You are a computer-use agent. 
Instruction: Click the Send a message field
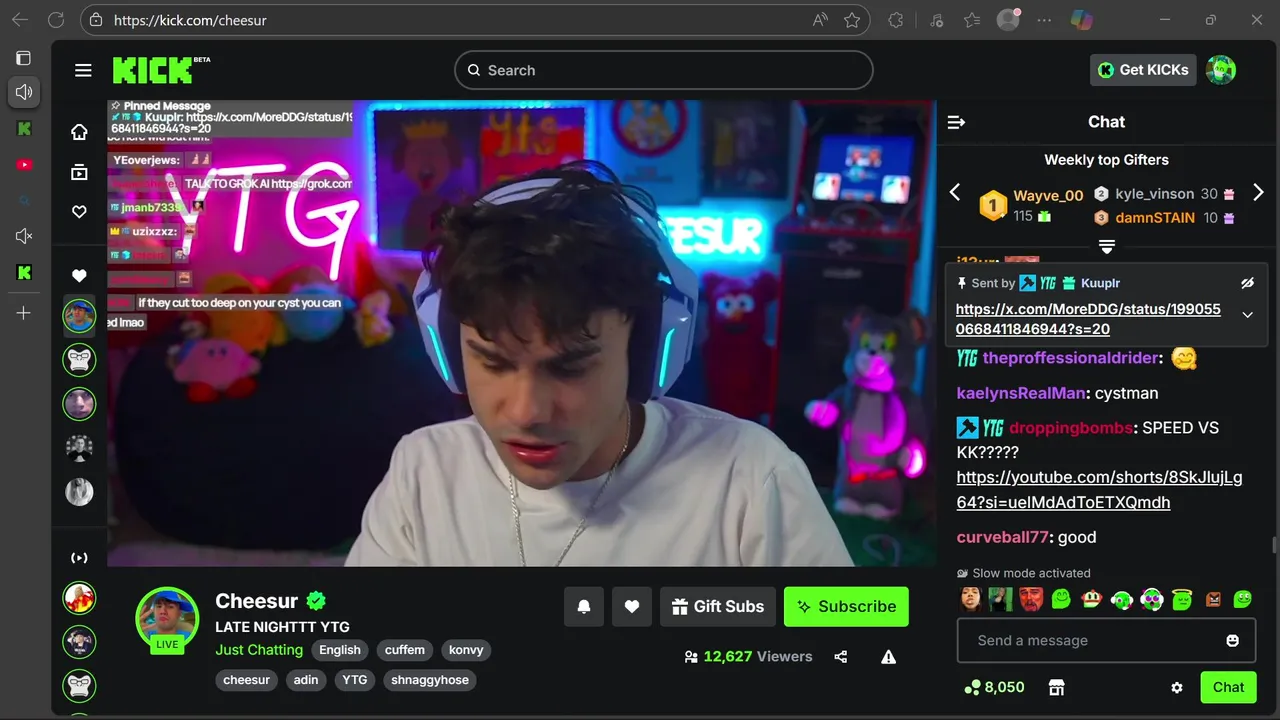[x=1106, y=641]
